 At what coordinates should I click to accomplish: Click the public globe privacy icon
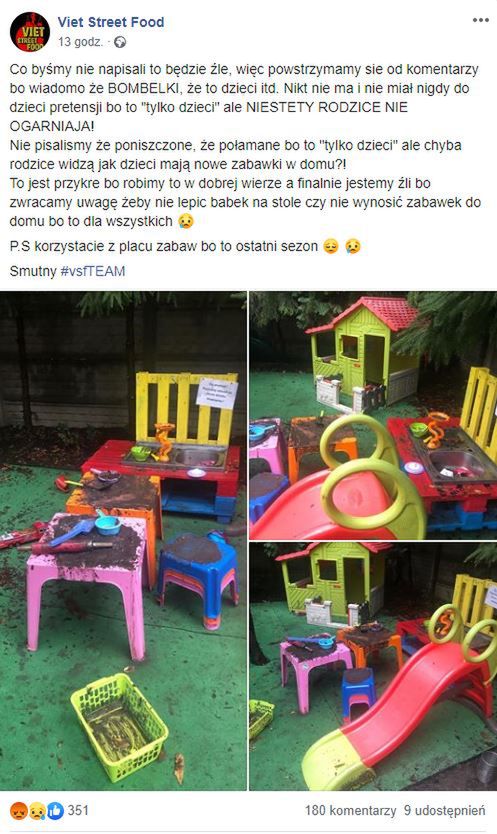pos(120,42)
